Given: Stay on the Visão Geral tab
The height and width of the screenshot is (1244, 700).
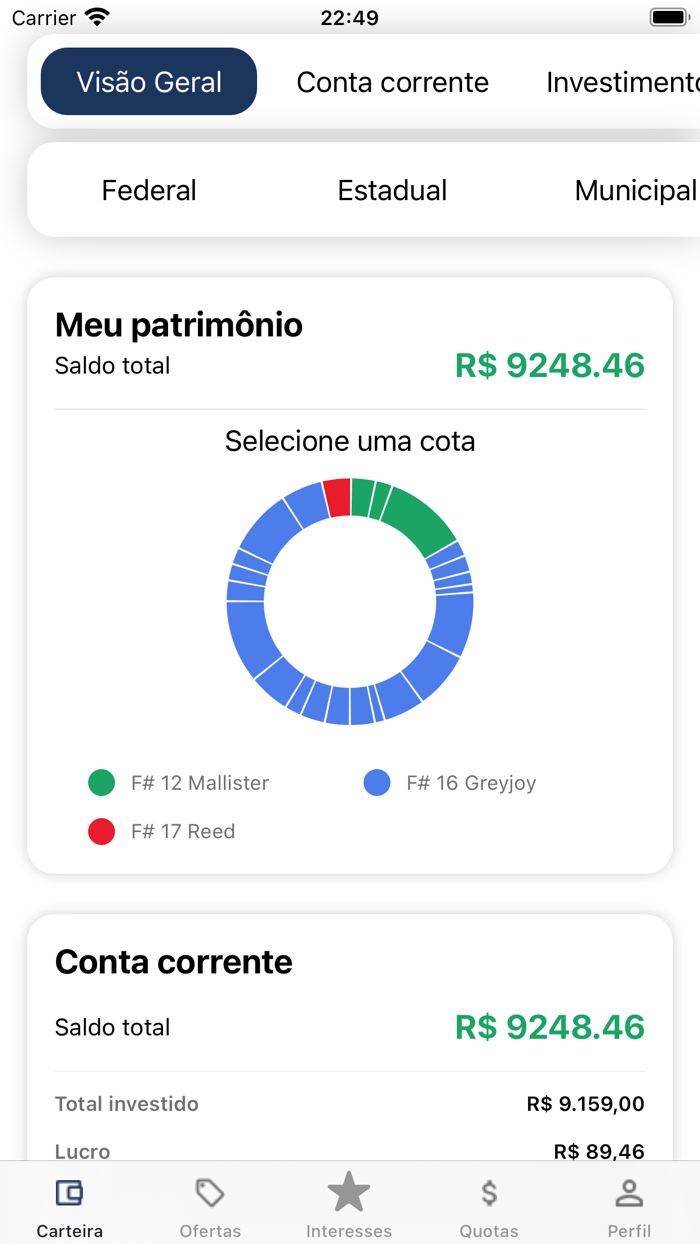Looking at the screenshot, I should point(148,82).
